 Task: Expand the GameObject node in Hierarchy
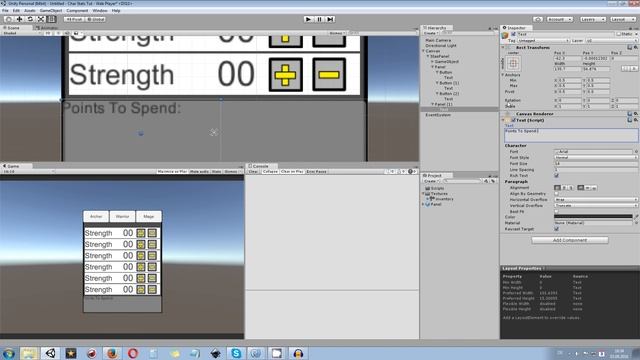pyautogui.click(x=432, y=62)
